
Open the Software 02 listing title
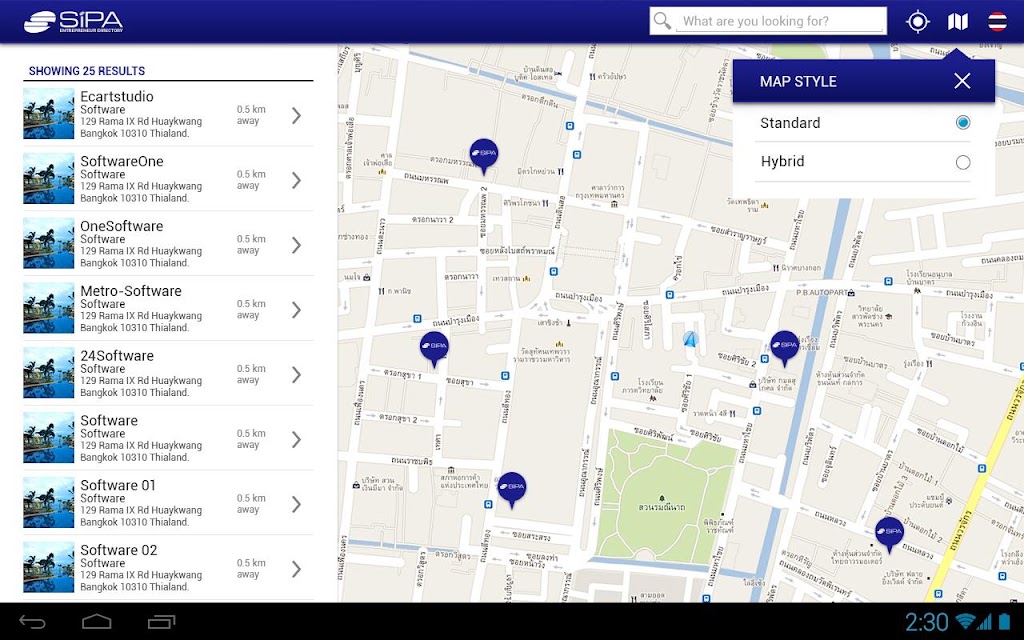point(119,549)
